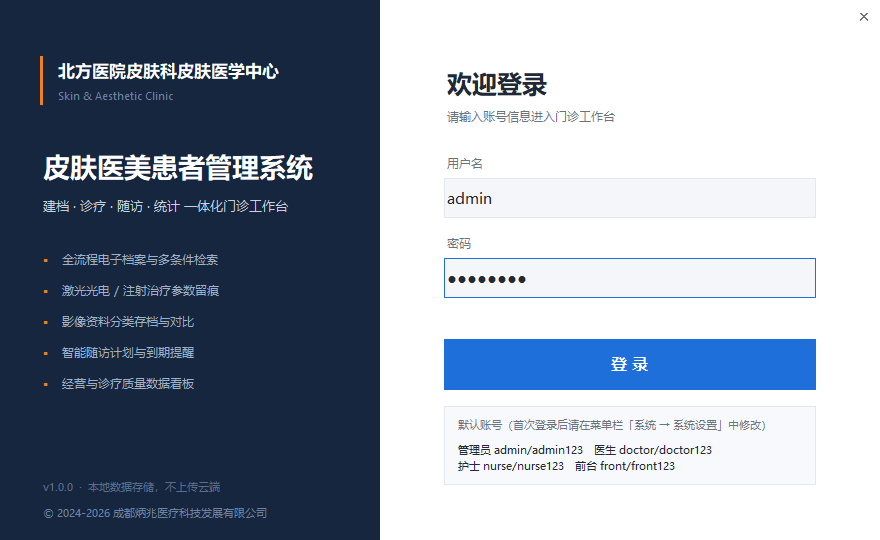Screen dimensions: 880x540
Task: Click the 欢迎登录 heading
Action: [x=497, y=85]
